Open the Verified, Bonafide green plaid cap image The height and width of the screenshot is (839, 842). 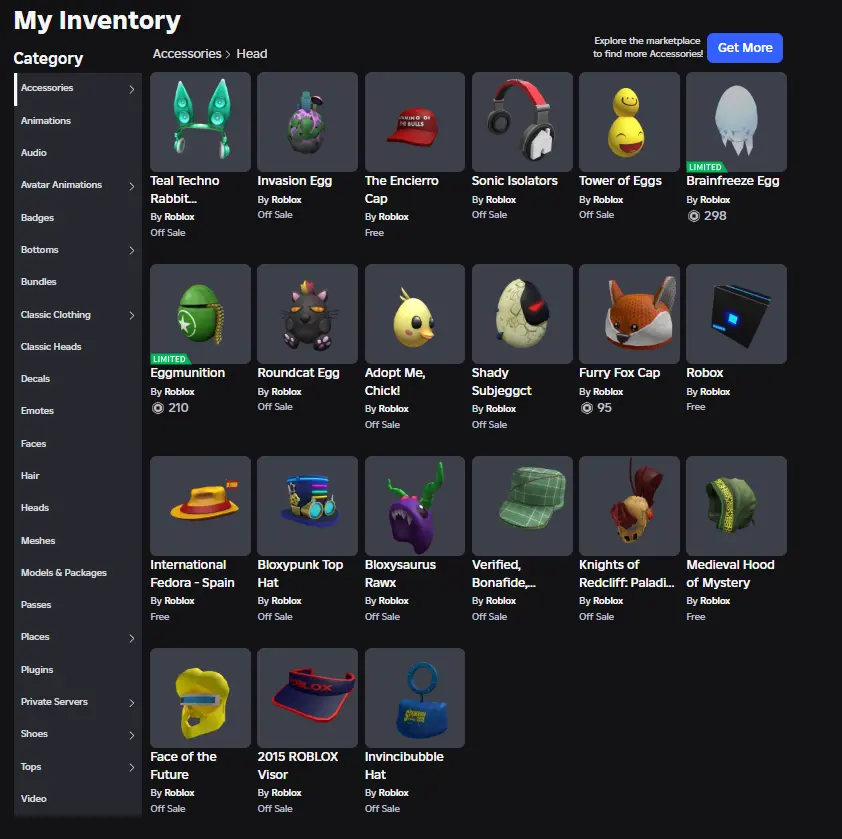(522, 506)
